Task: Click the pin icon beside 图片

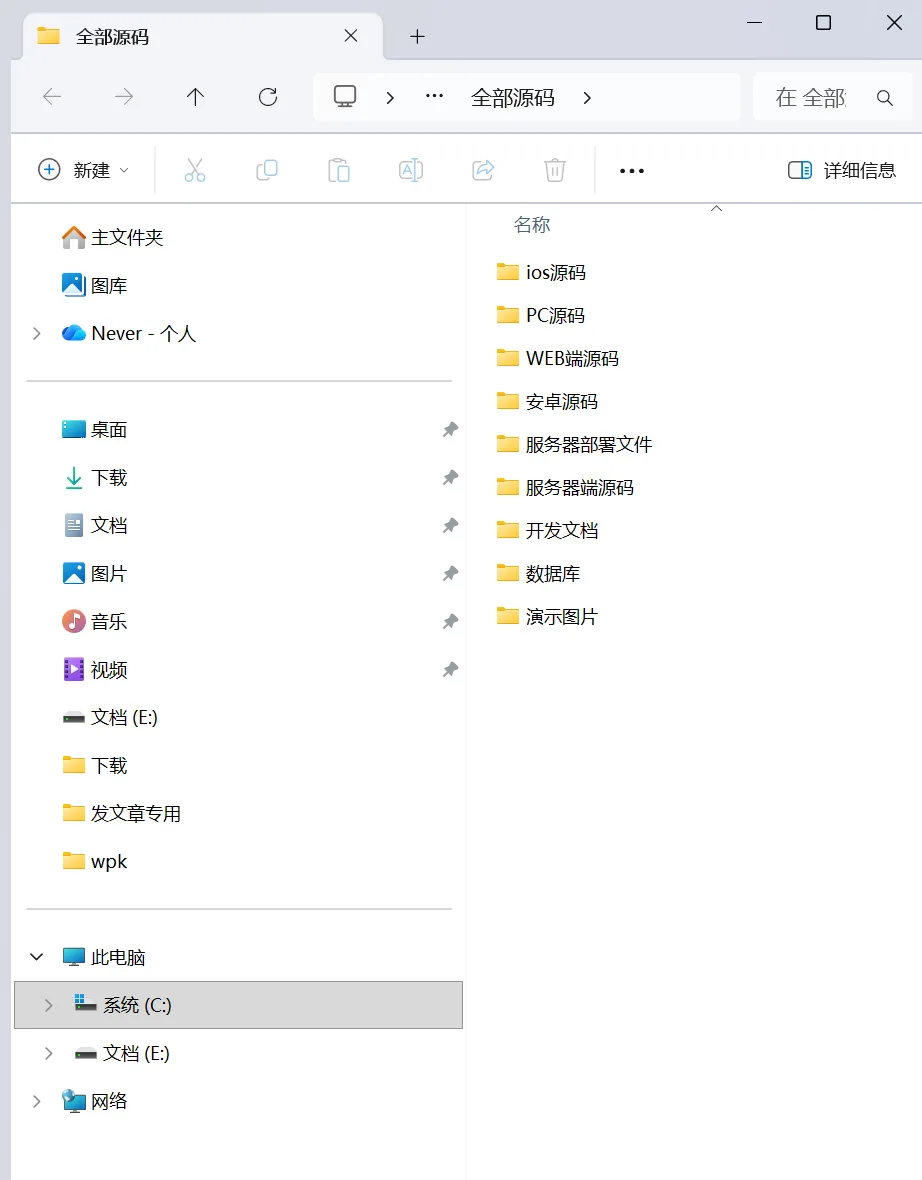Action: [450, 573]
